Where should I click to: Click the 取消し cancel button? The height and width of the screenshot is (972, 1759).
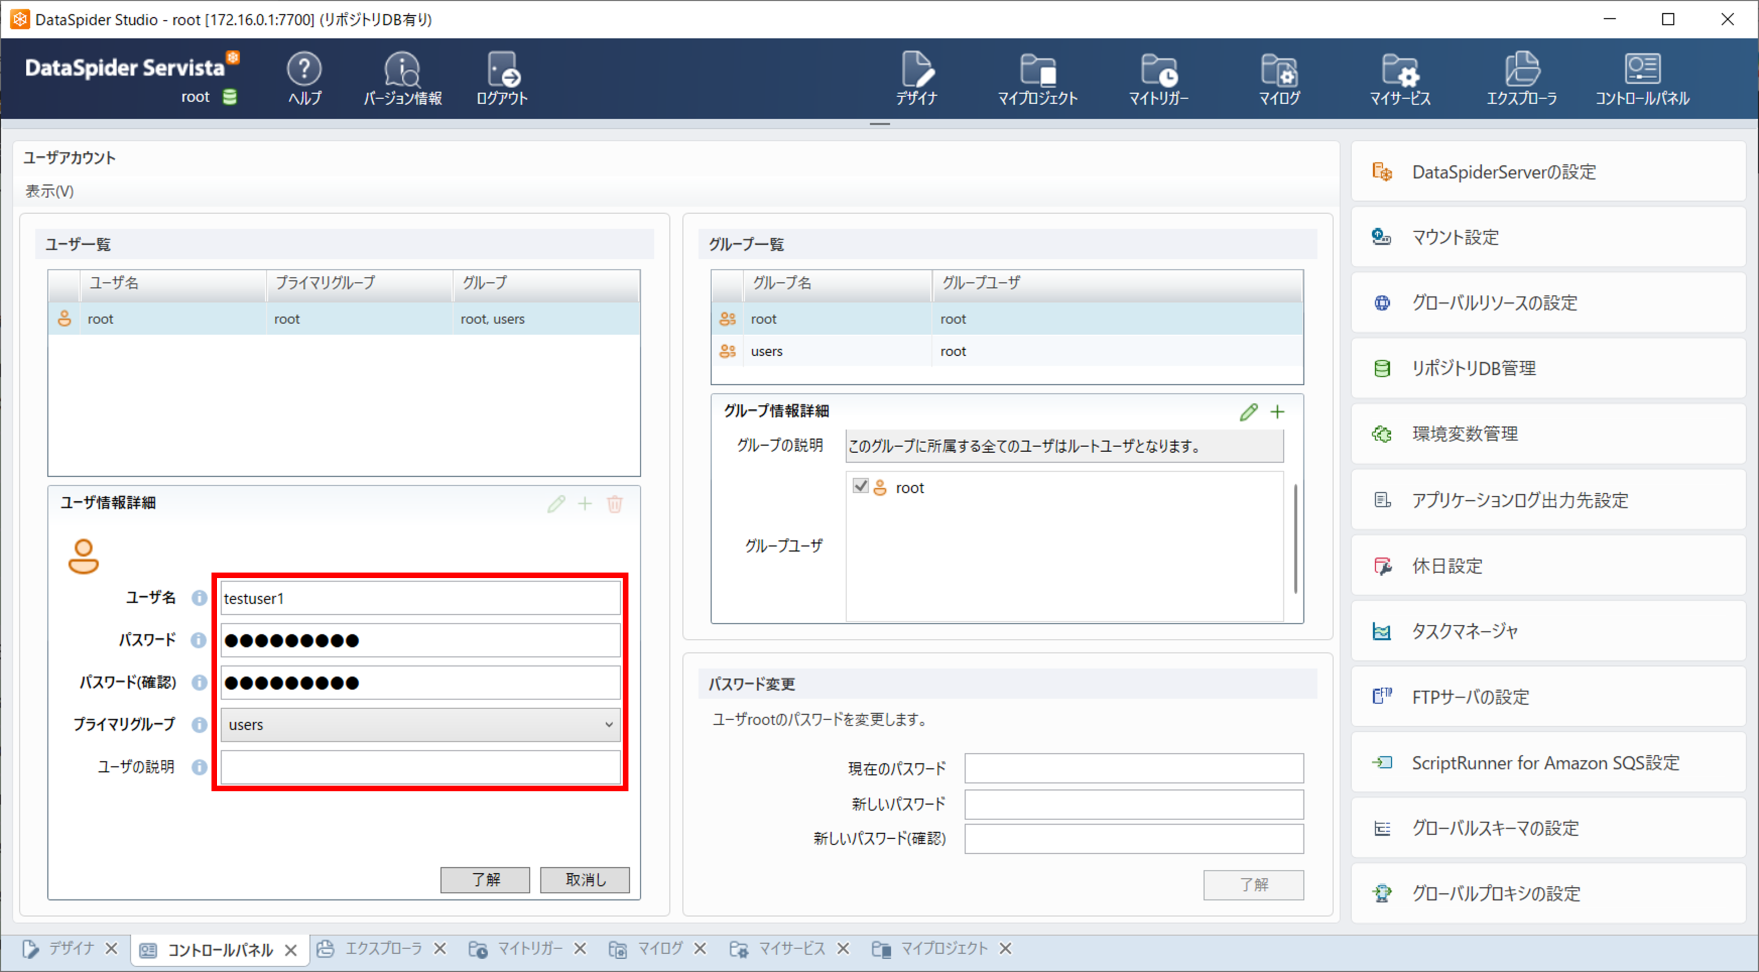[585, 880]
